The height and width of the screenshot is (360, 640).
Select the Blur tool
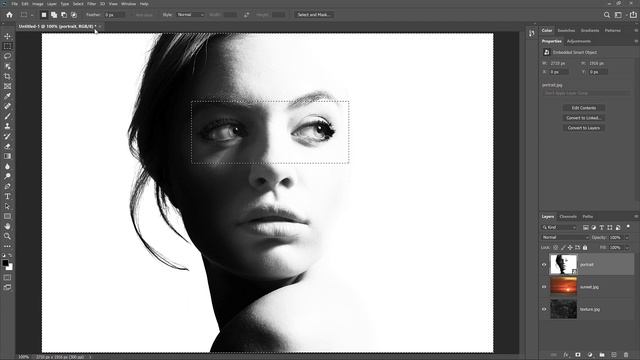7,166
